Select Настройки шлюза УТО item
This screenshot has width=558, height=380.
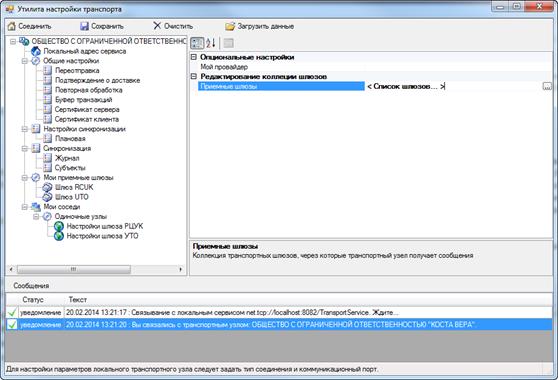102,236
